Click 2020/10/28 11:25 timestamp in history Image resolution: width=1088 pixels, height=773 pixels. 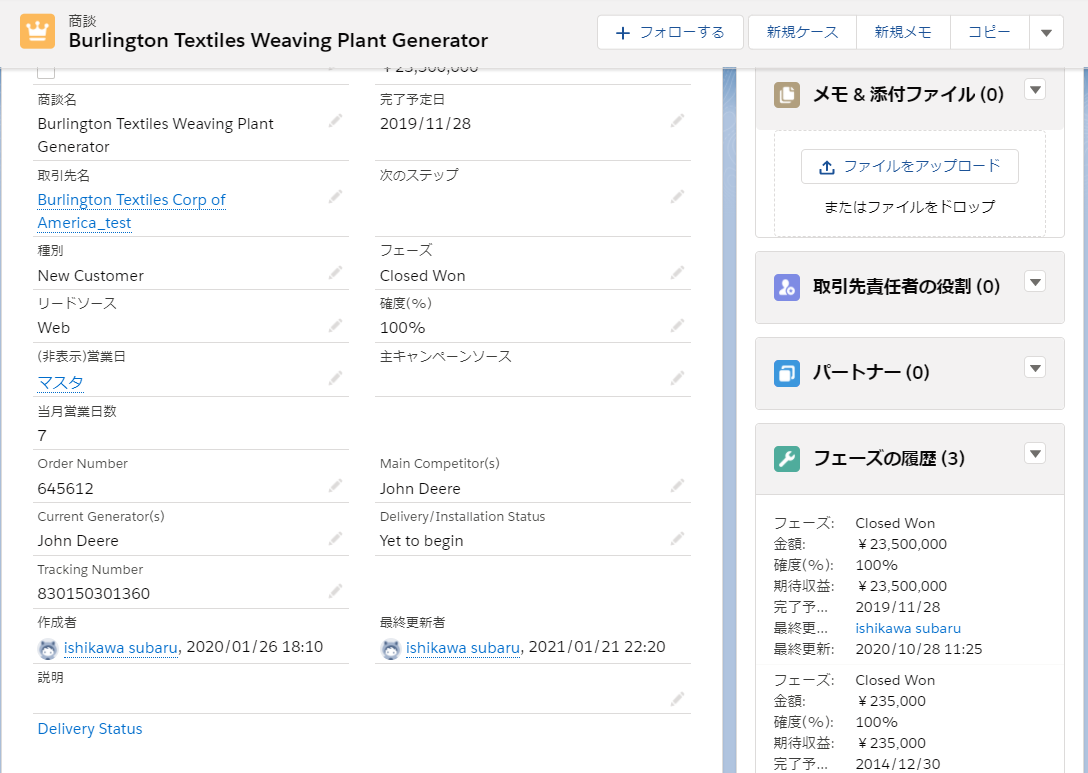tap(919, 649)
